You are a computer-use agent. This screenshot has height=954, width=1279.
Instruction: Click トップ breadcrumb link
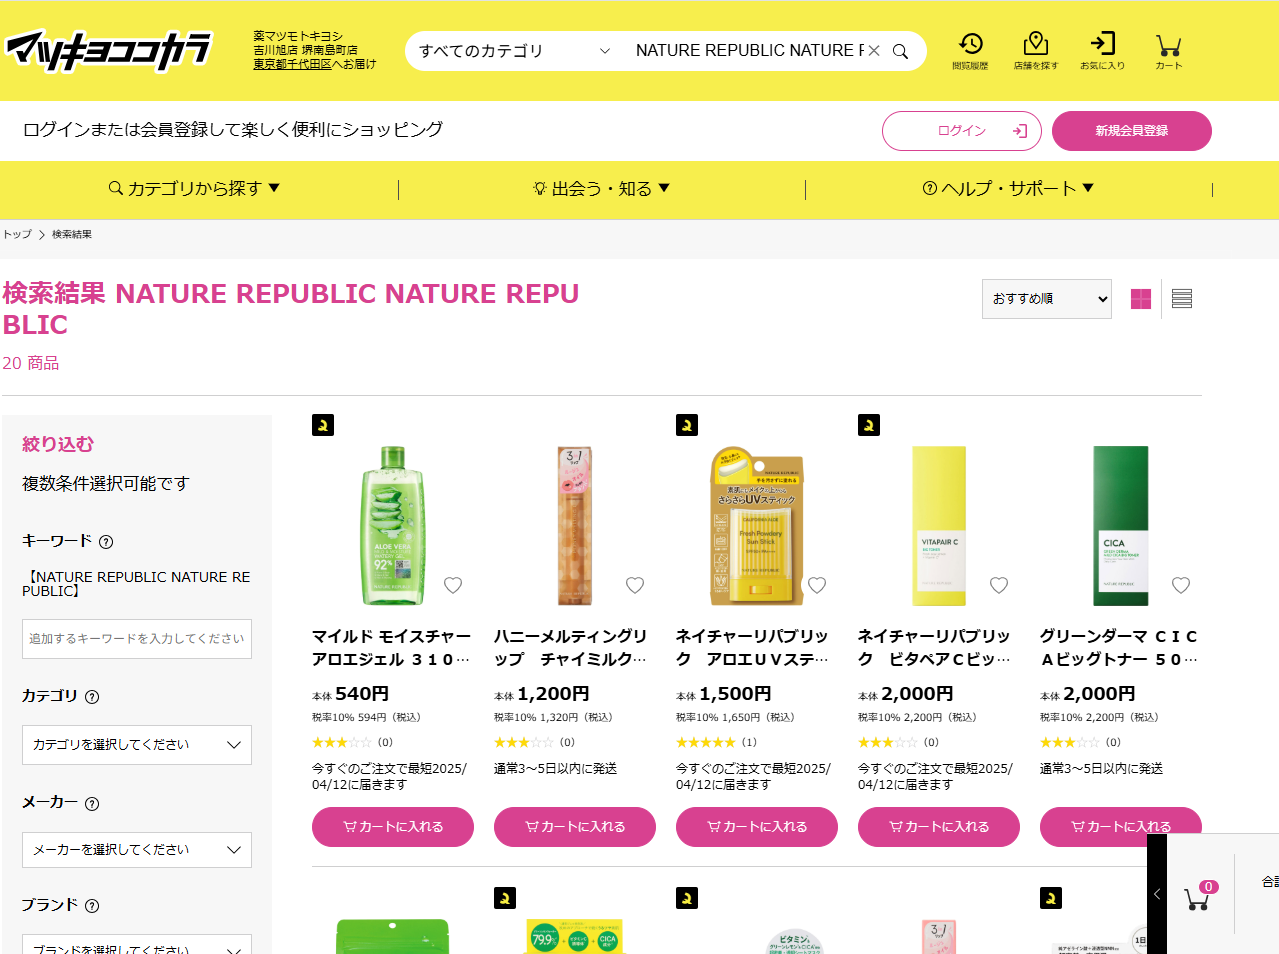click(x=17, y=234)
